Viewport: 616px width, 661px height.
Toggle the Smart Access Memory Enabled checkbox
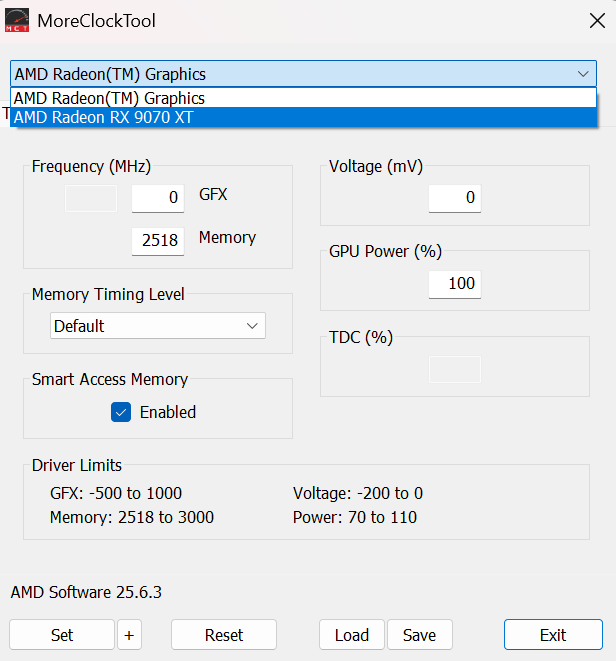(x=121, y=412)
